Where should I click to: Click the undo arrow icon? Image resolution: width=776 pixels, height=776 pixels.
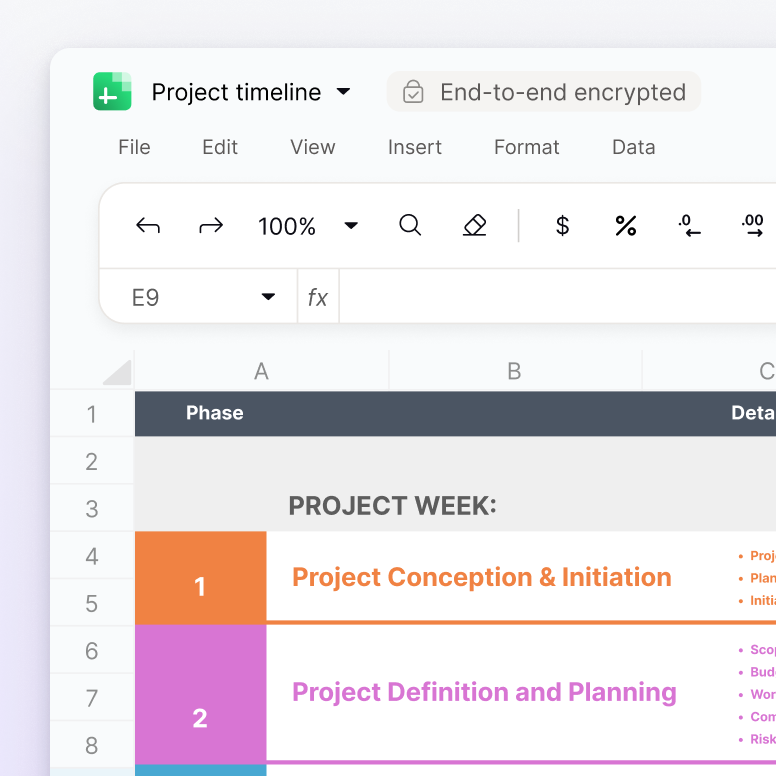coord(148,227)
